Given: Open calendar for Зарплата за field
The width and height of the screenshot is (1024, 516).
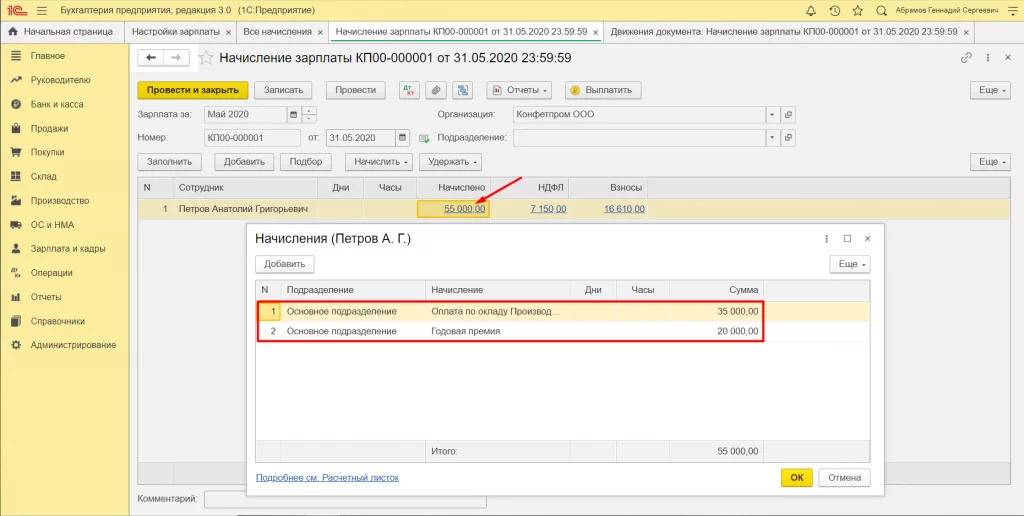Looking at the screenshot, I should [293, 114].
